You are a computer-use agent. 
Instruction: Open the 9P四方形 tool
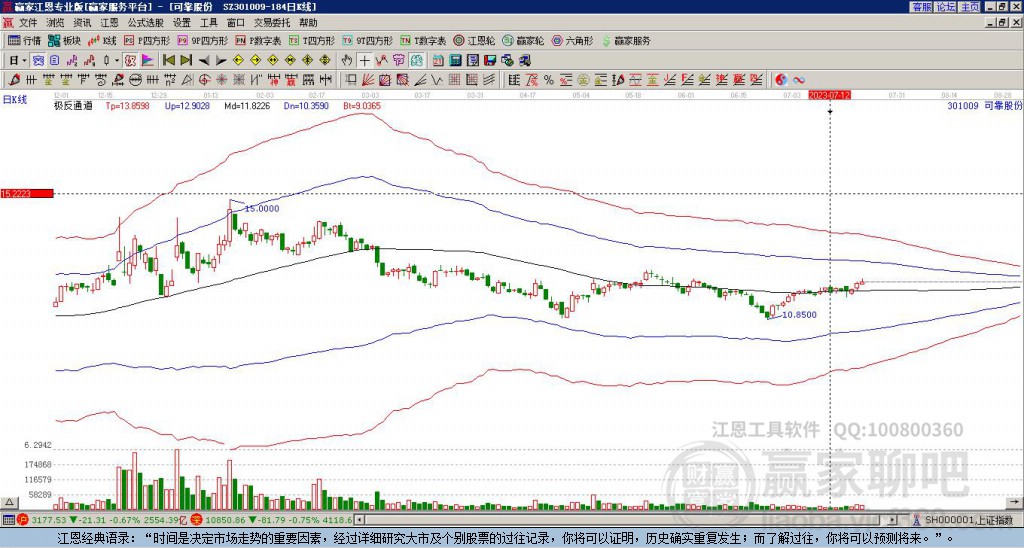(202, 40)
